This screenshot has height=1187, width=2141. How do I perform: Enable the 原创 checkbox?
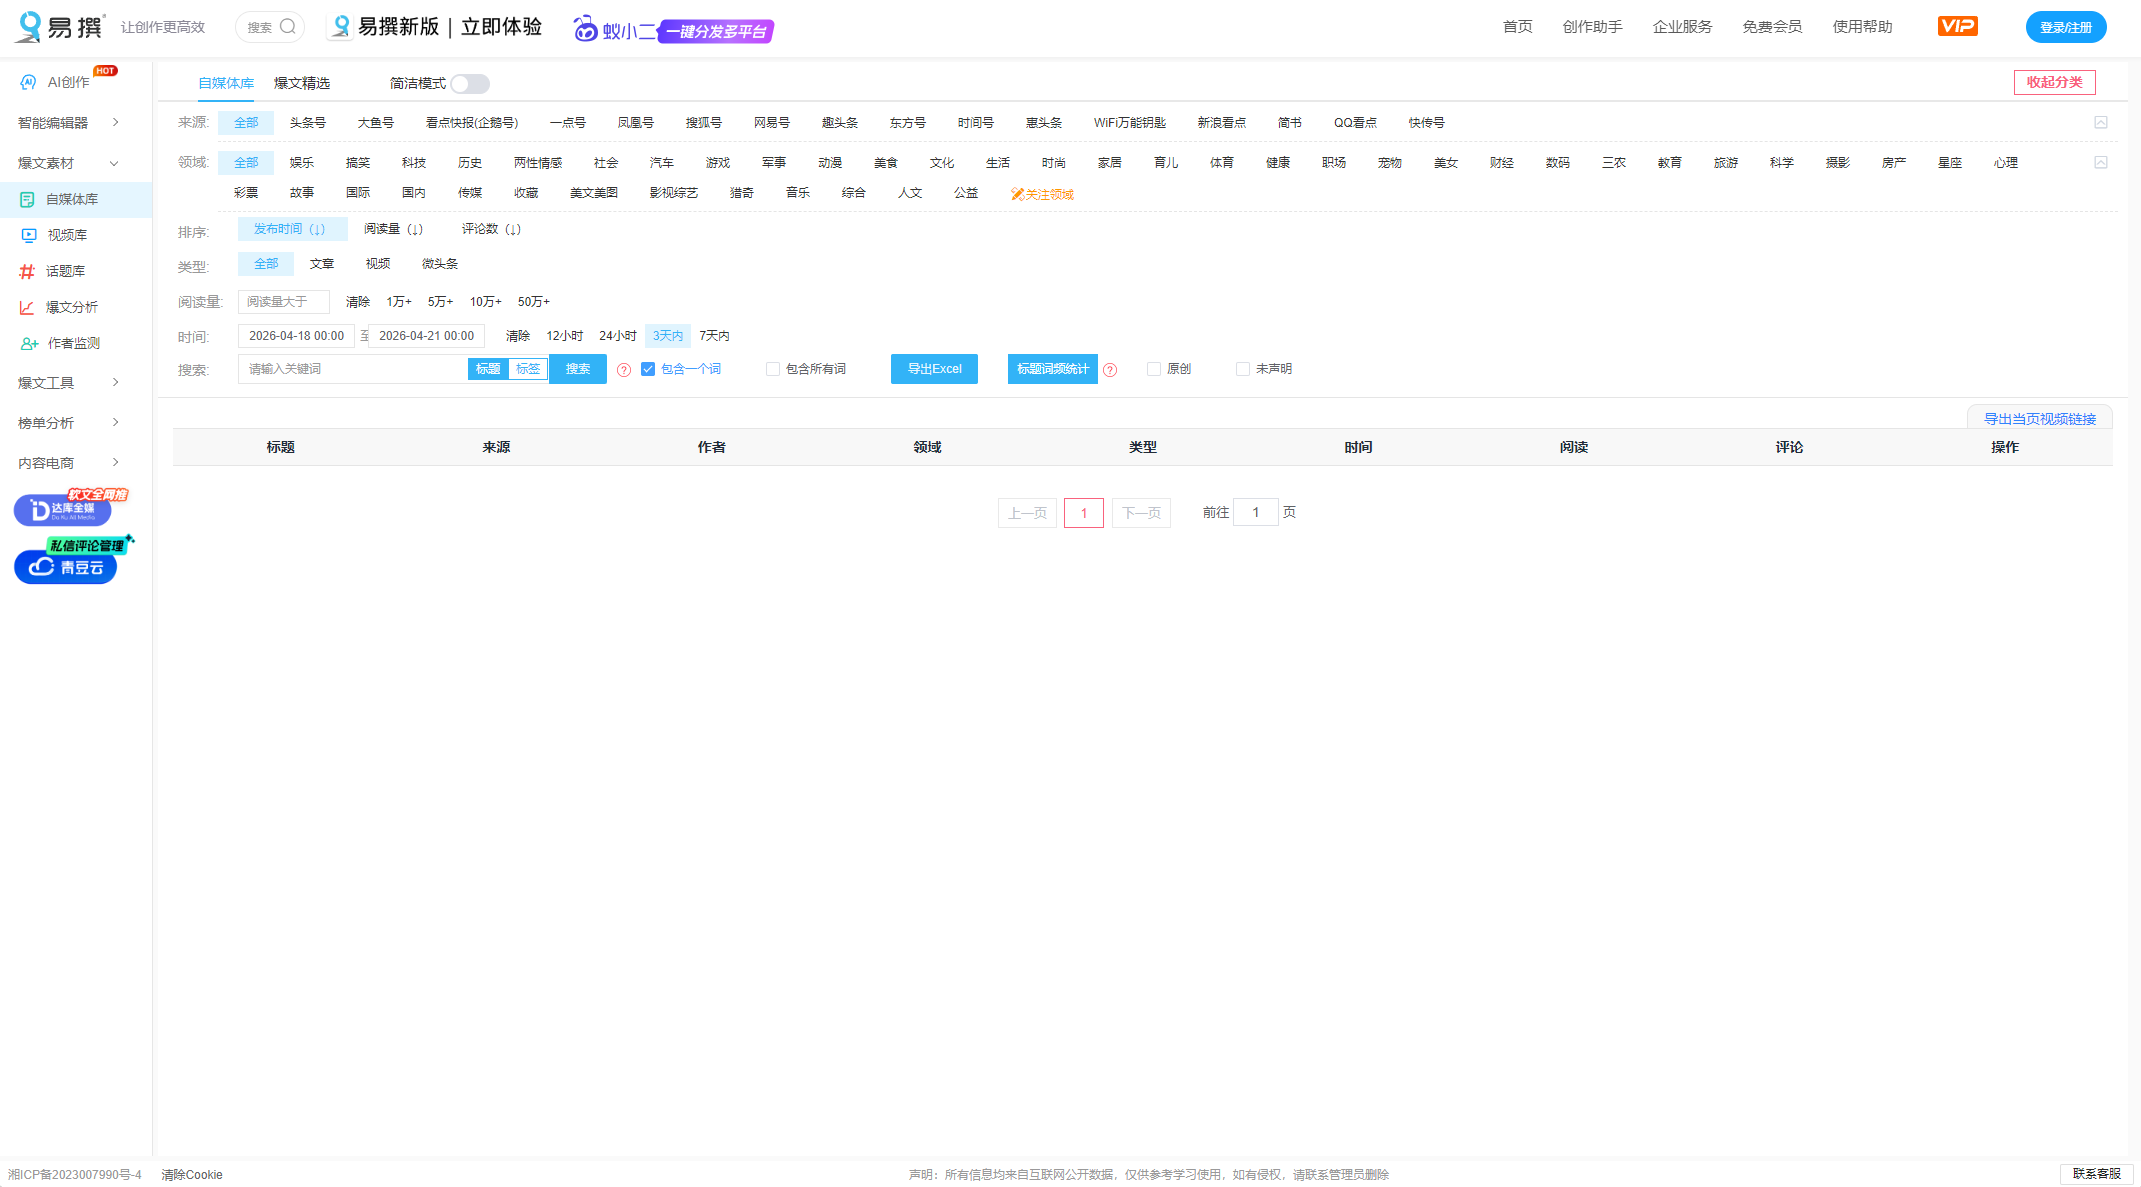click(1153, 369)
